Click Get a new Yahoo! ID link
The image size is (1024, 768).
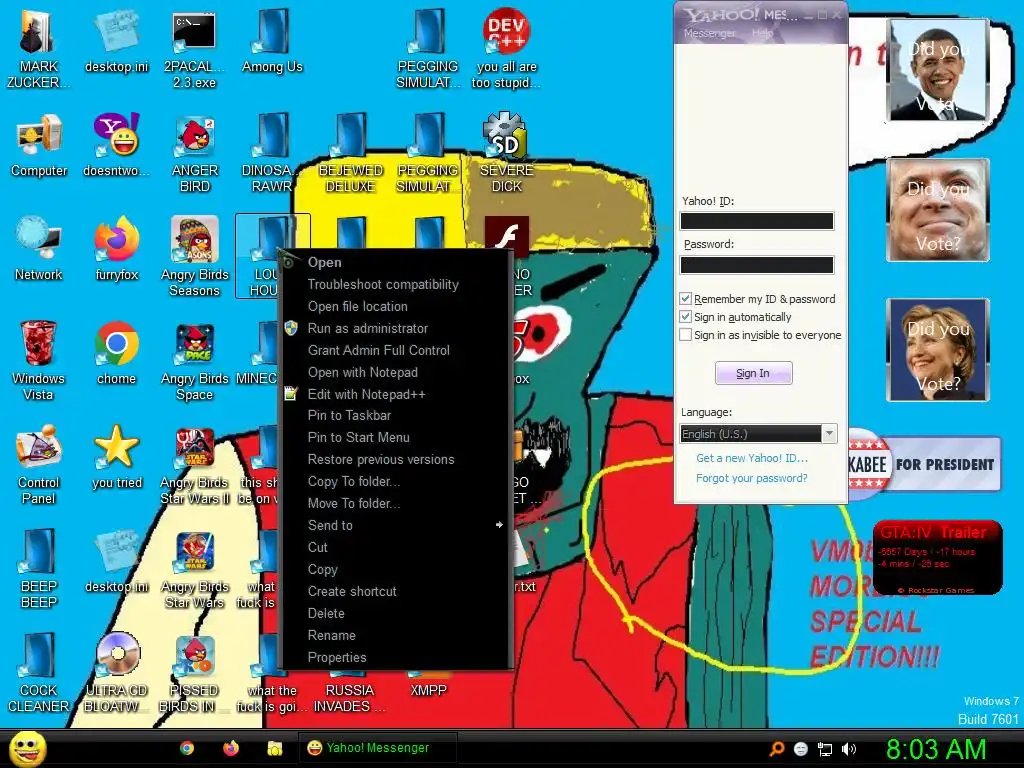point(752,458)
